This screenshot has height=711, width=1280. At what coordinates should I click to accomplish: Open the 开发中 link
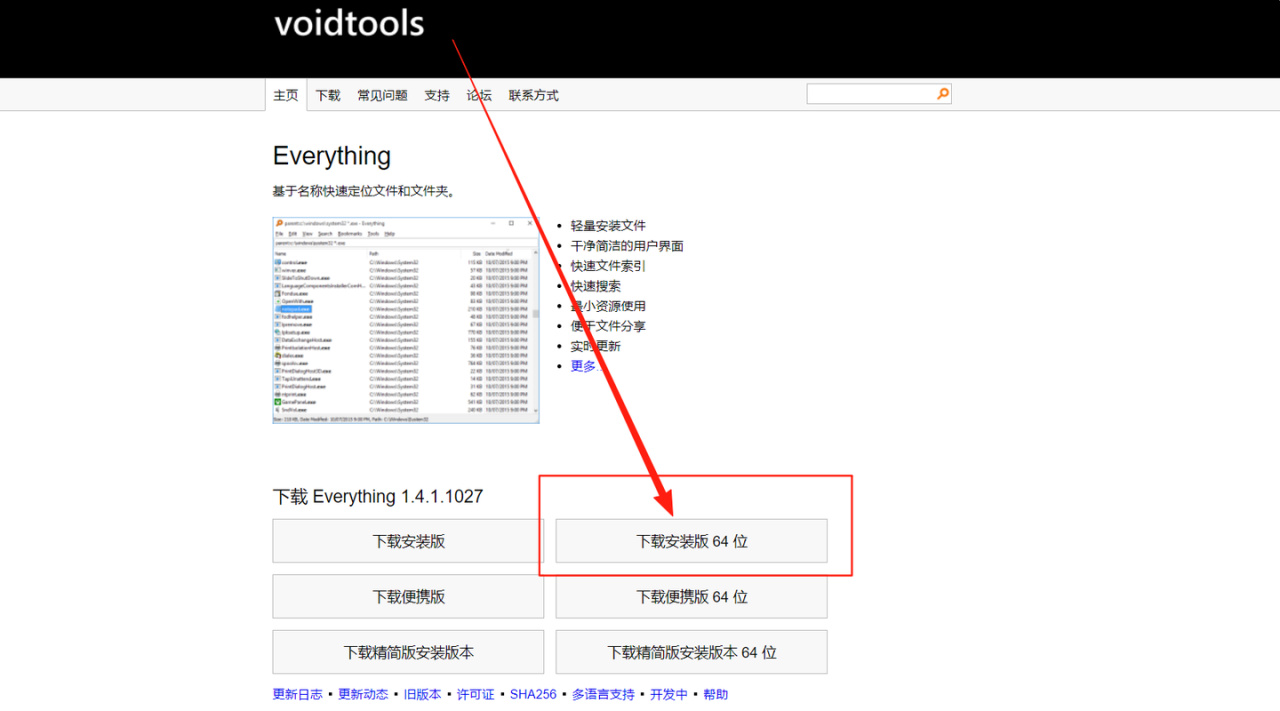(x=669, y=694)
